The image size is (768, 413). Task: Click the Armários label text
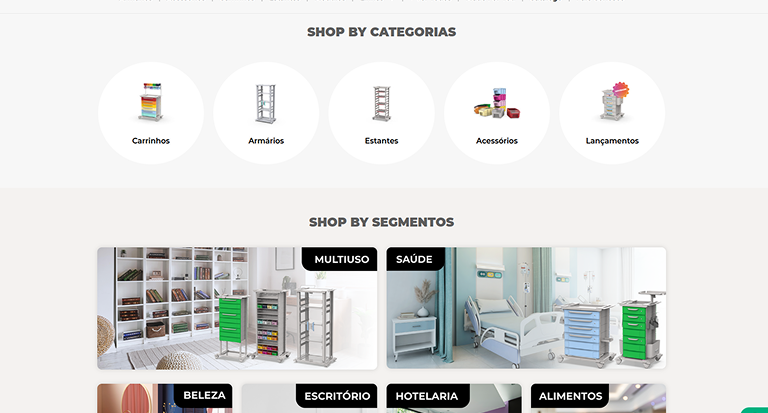tap(266, 141)
